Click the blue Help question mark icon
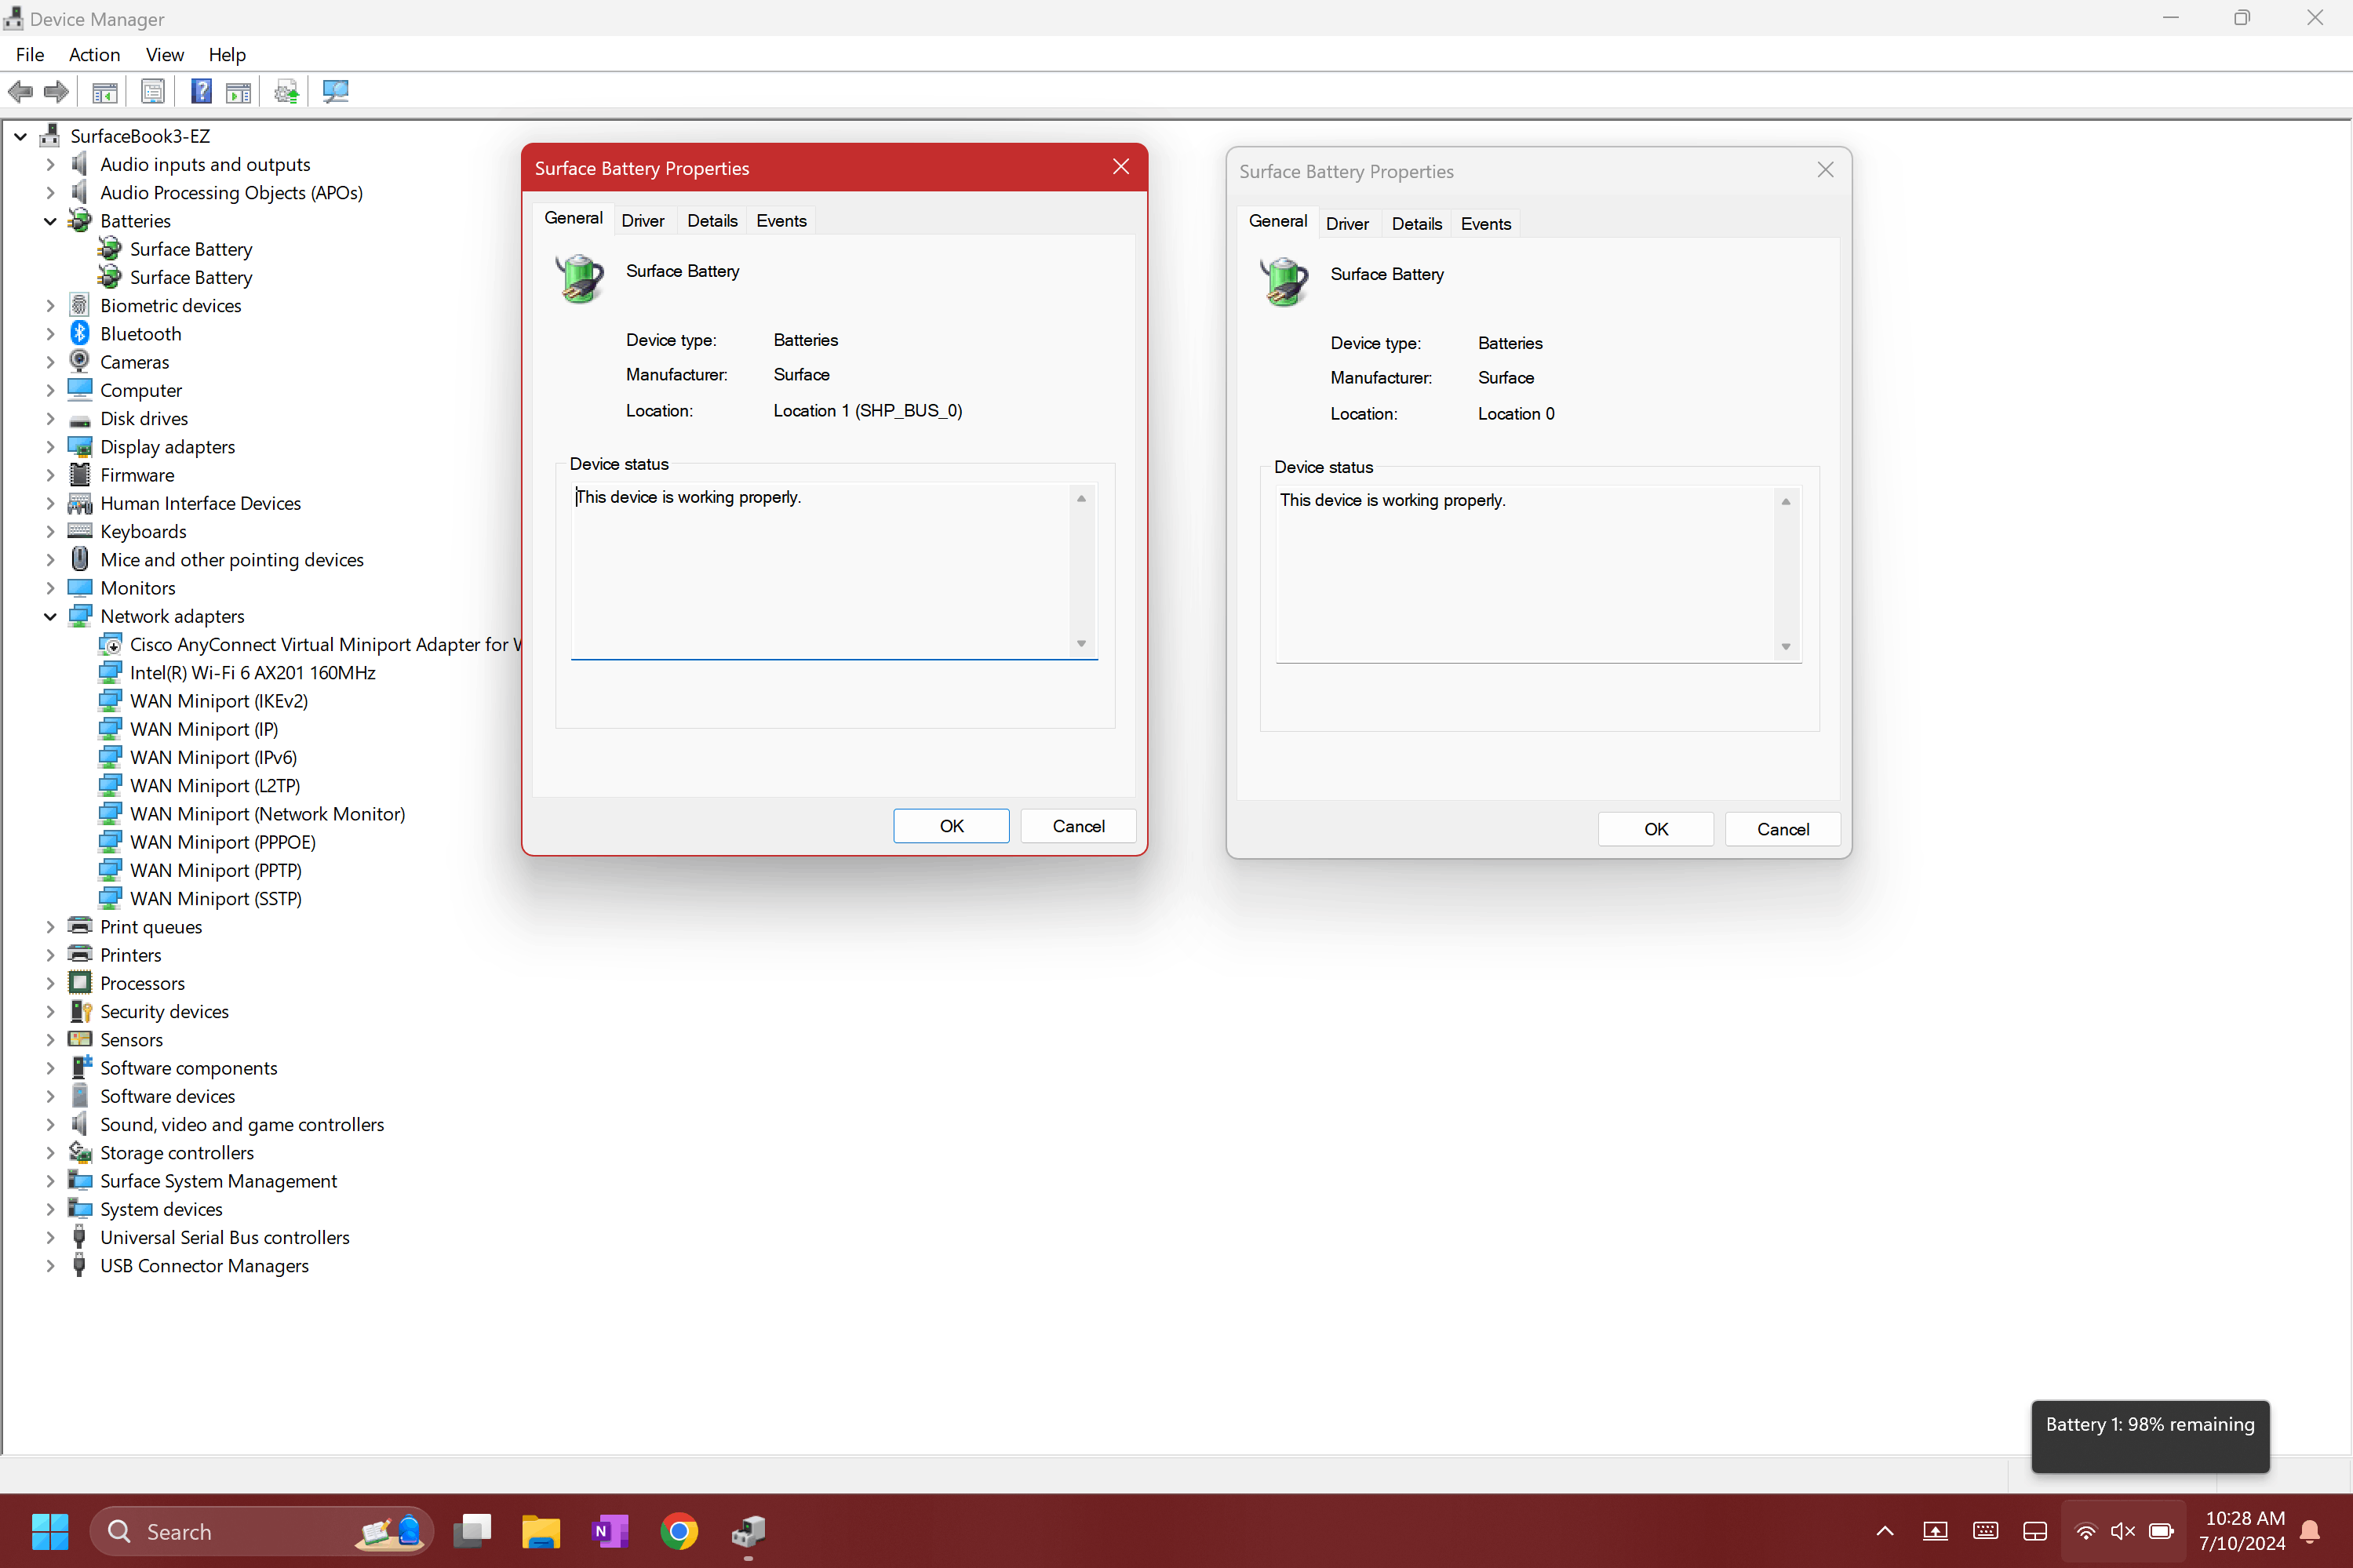This screenshot has height=1568, width=2353. point(201,92)
